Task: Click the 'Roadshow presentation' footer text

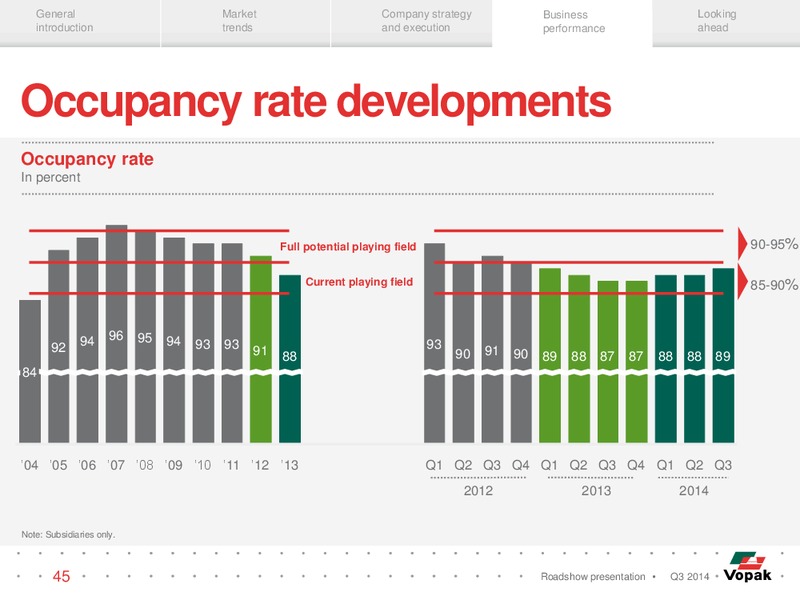Action: pos(593,577)
